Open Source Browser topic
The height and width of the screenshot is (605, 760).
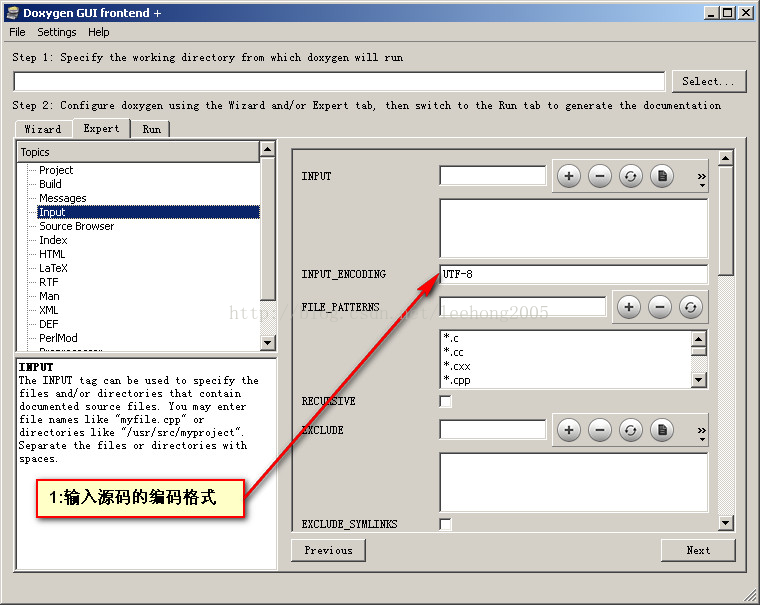pyautogui.click(x=77, y=226)
